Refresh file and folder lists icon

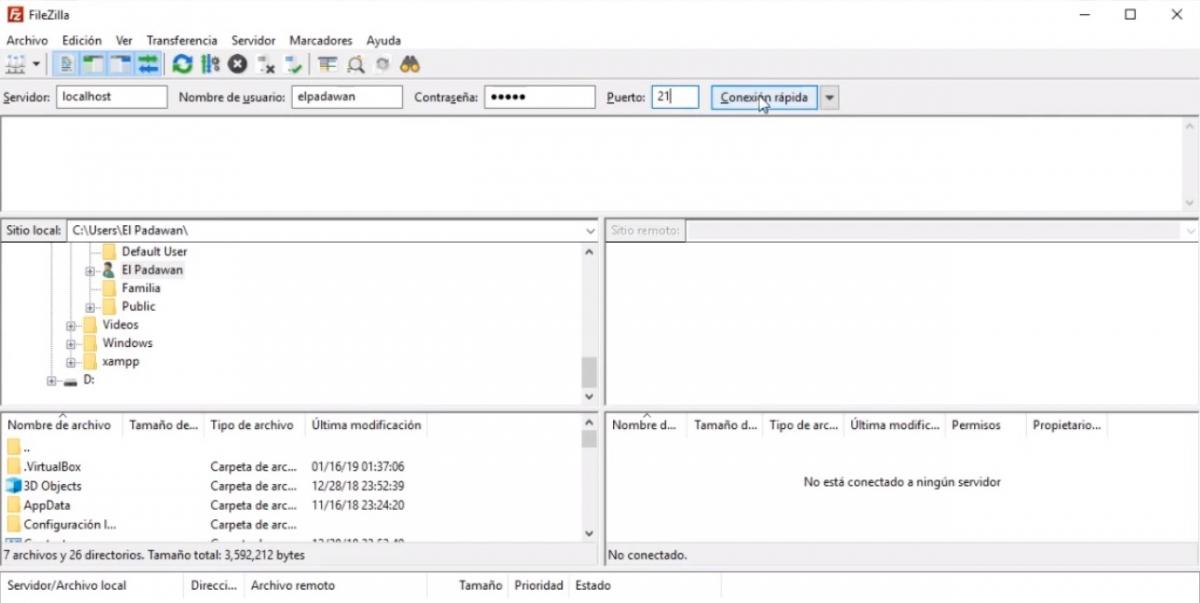(182, 64)
